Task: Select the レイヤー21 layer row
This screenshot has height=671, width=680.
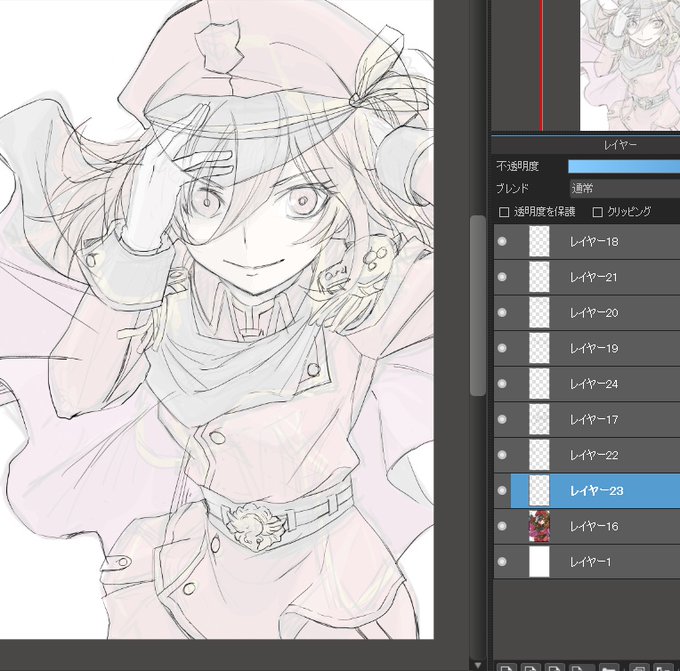Action: (587, 277)
